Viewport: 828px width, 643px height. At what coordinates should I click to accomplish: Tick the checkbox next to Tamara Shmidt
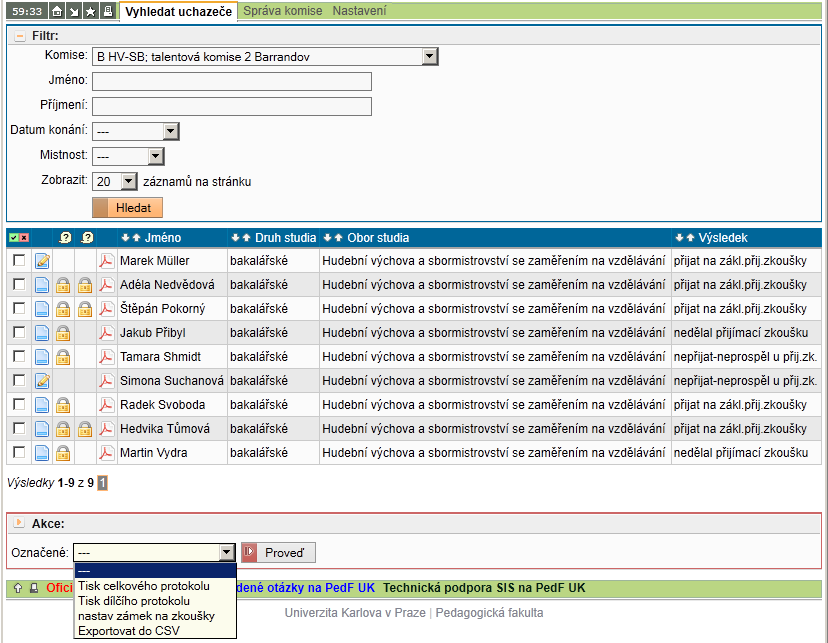pos(19,356)
